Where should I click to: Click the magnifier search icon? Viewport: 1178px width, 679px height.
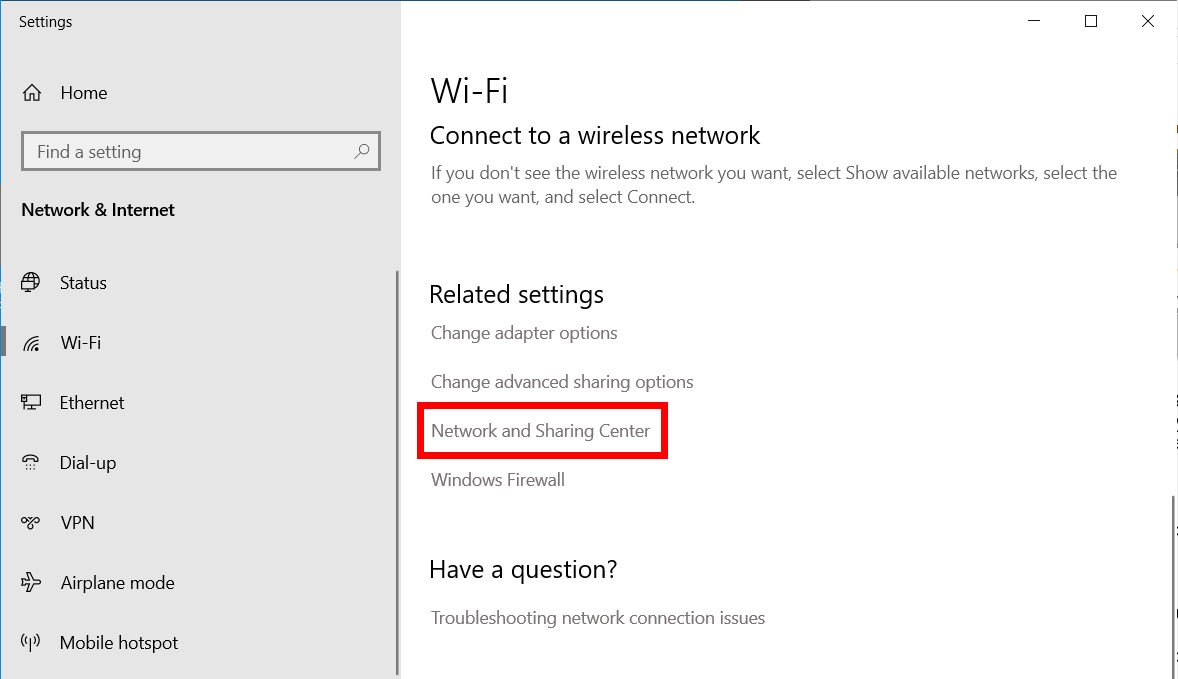[x=361, y=151]
